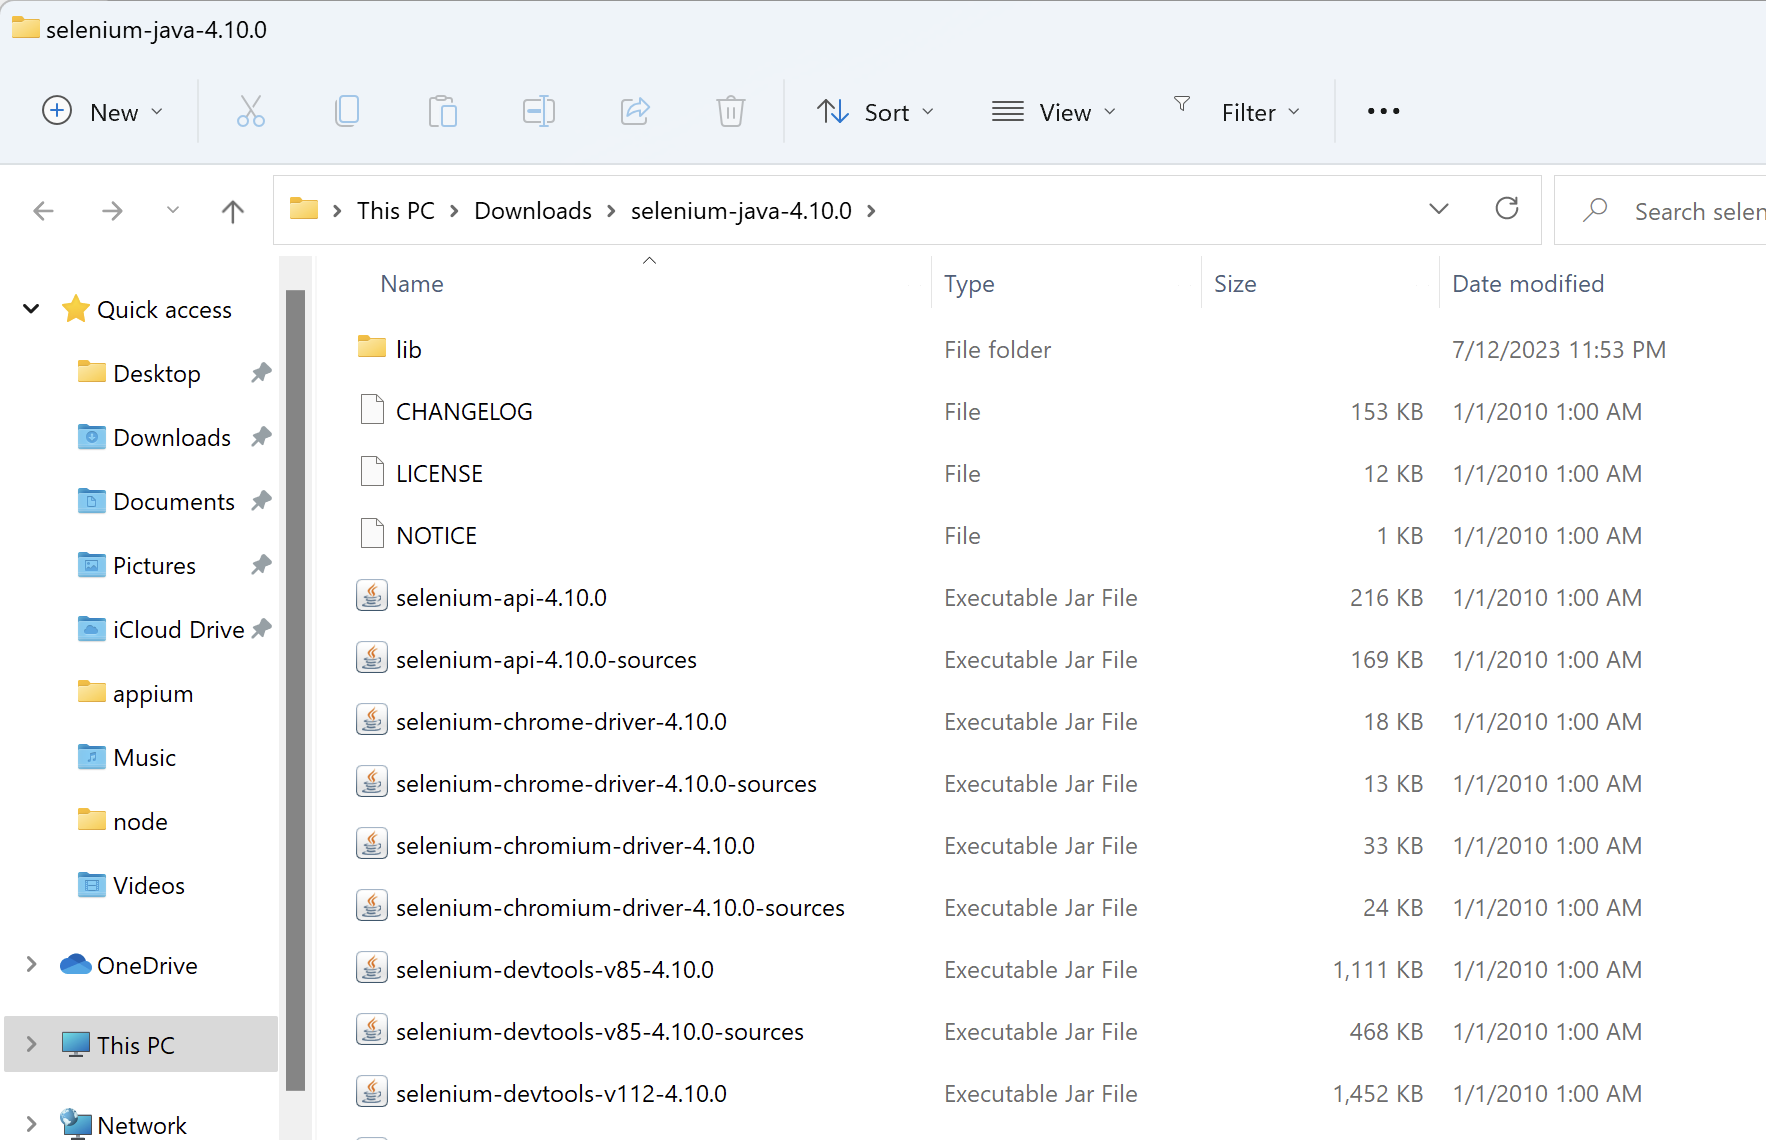Open the View layout dropdown

click(x=1054, y=111)
